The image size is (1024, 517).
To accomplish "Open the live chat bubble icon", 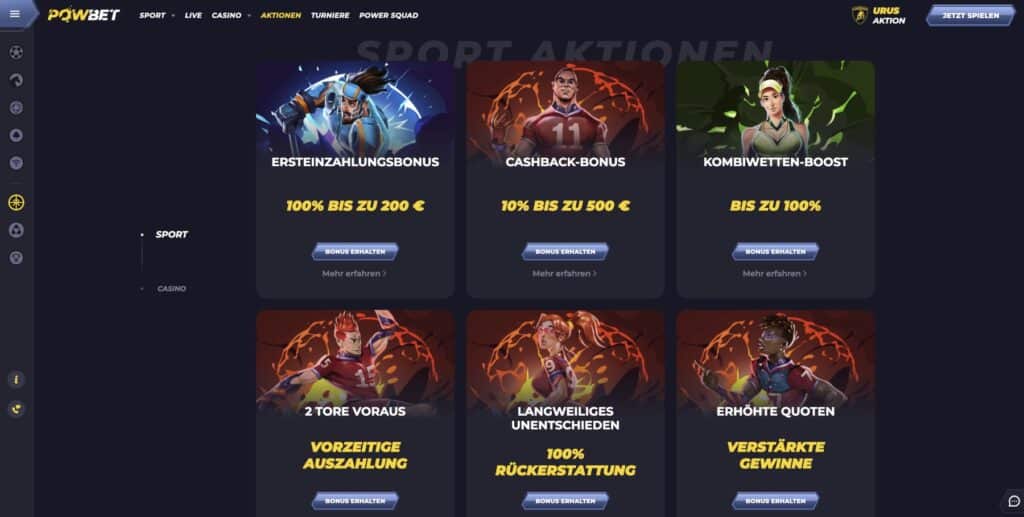I will (x=1014, y=501).
